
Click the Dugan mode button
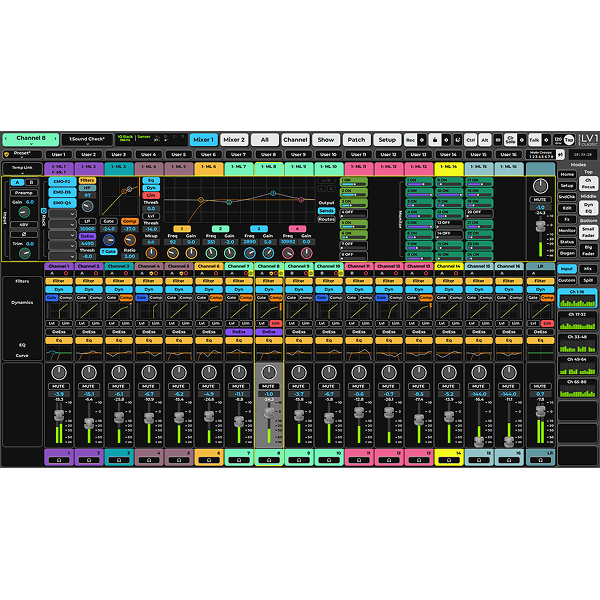(x=567, y=253)
